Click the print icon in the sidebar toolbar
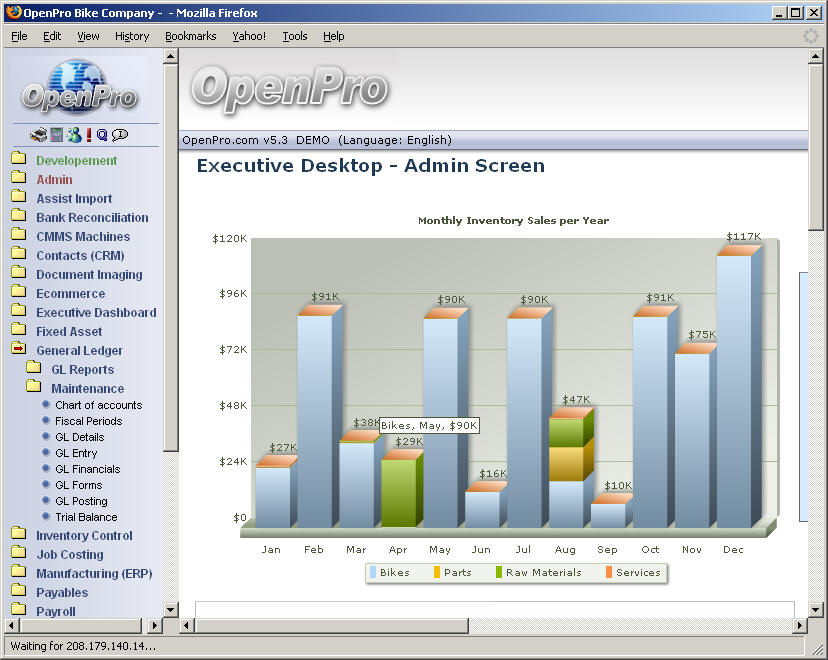Viewport: 828px width, 660px height. click(38, 134)
